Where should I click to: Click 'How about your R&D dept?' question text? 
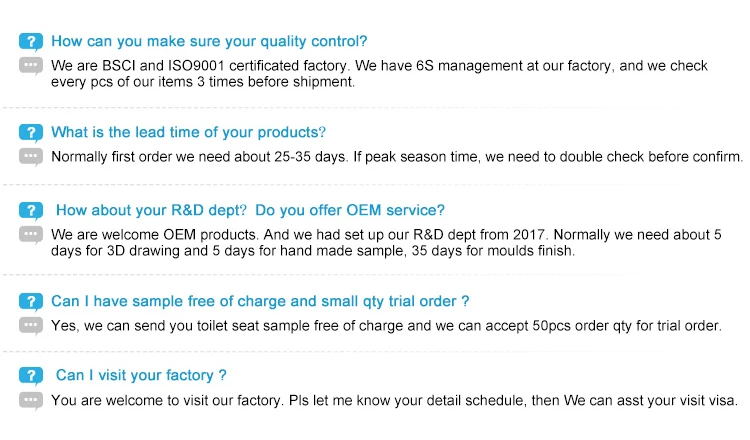[x=151, y=210]
